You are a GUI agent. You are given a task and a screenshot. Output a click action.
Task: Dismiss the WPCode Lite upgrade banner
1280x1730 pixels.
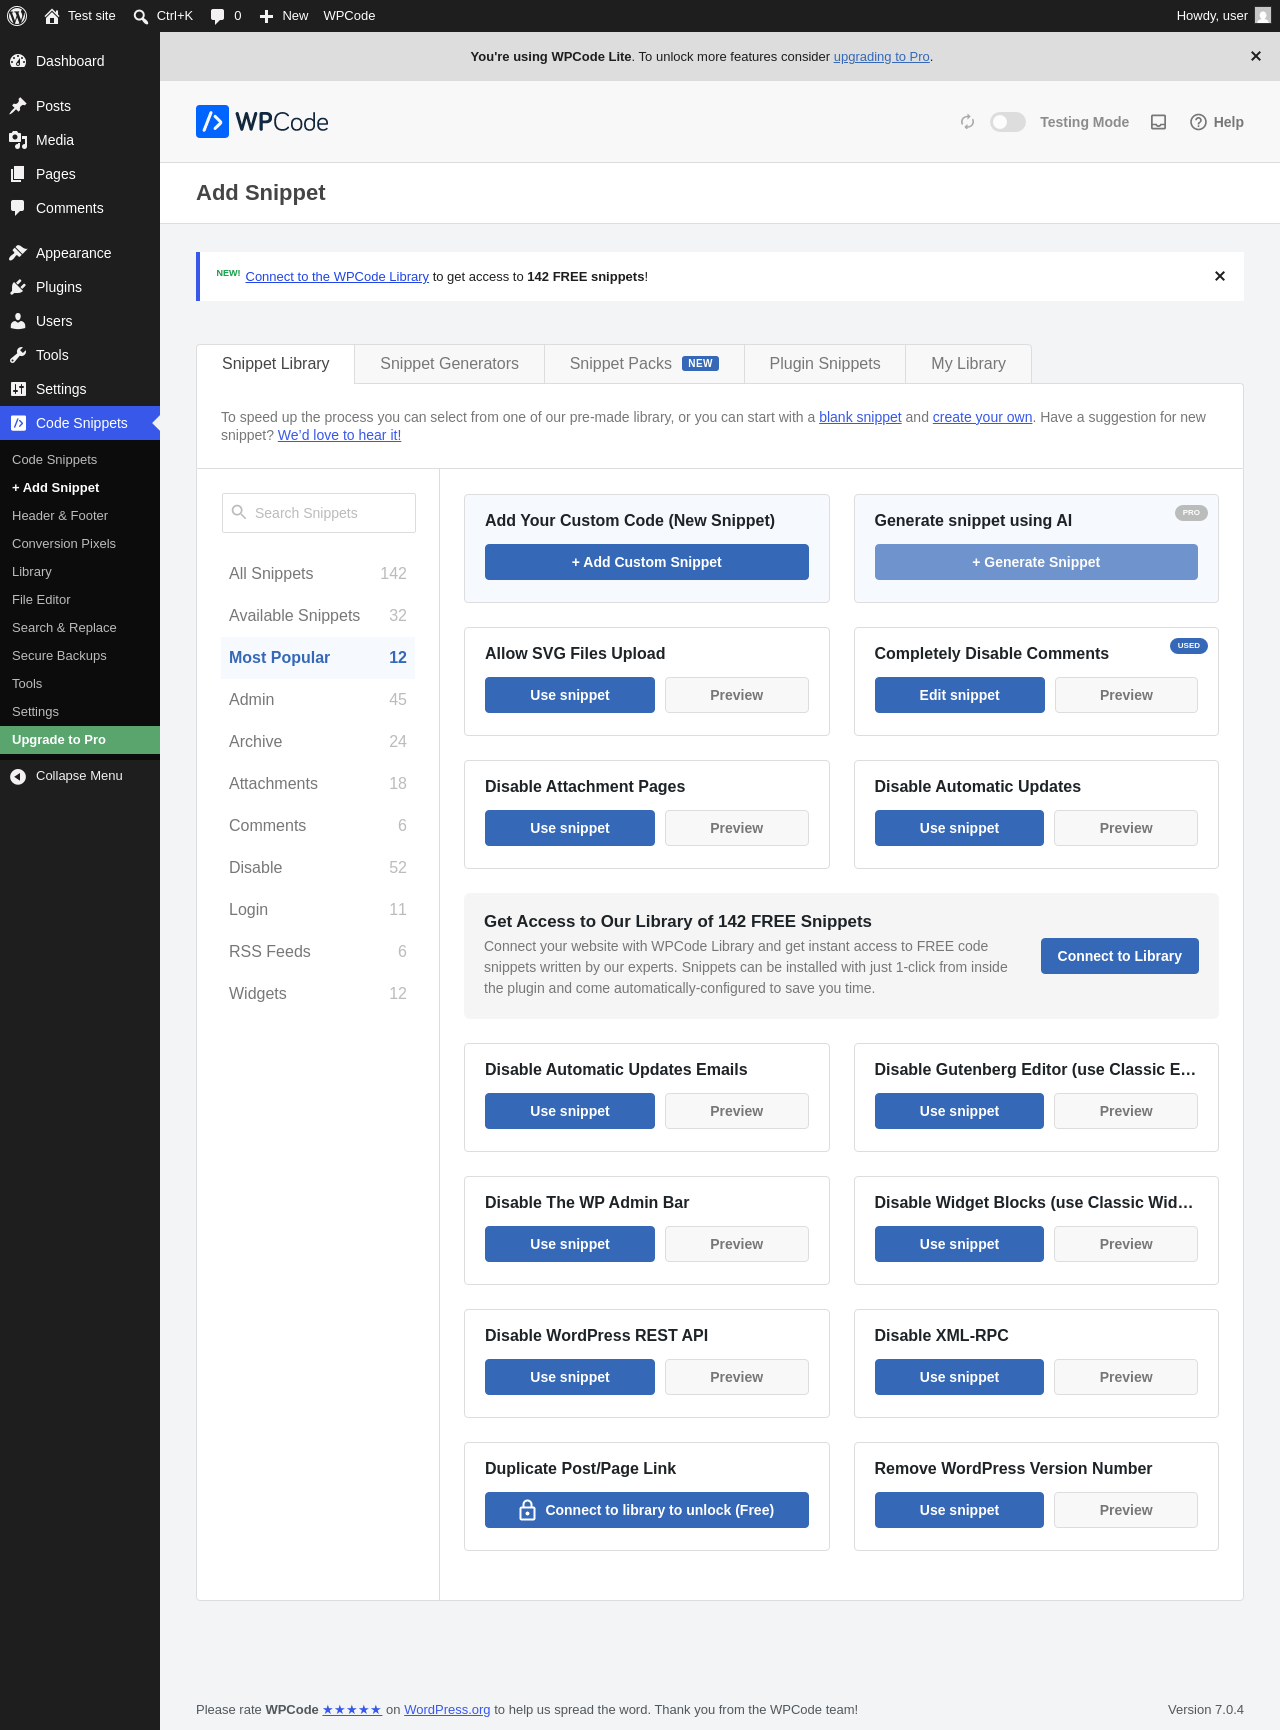click(x=1255, y=56)
